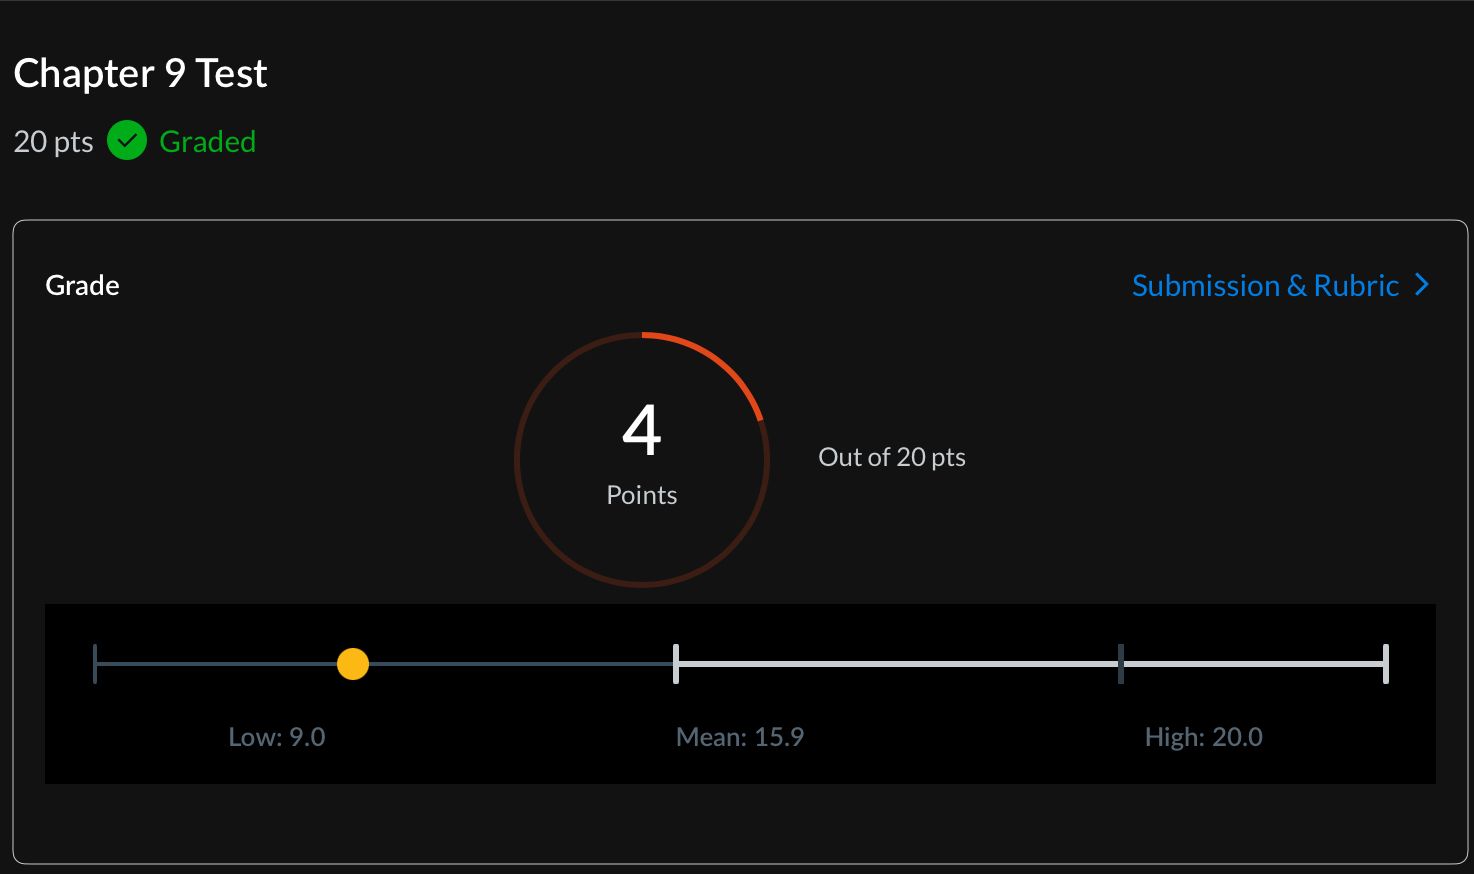Click the green Graded status text
The height and width of the screenshot is (874, 1474).
[x=207, y=142]
